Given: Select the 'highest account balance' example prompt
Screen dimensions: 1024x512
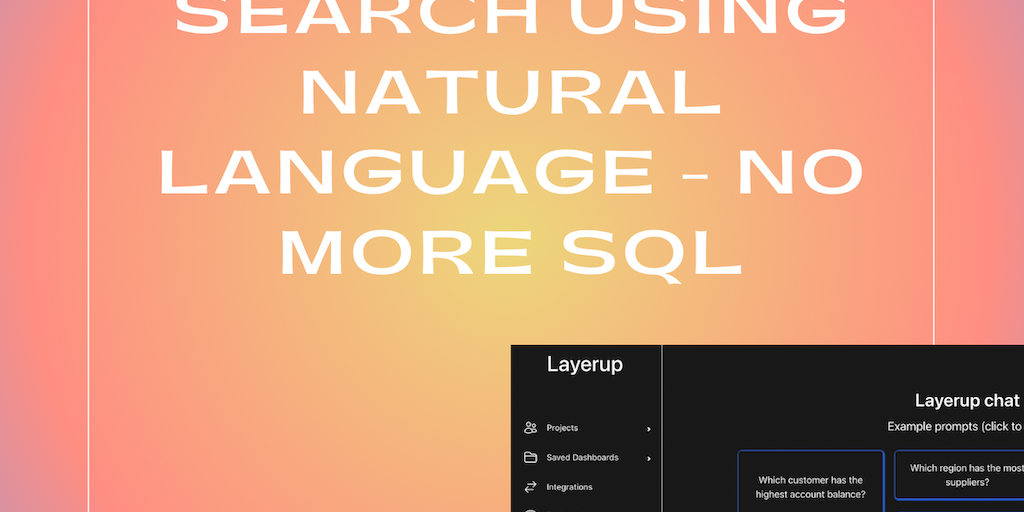Looking at the screenshot, I should tap(810, 486).
